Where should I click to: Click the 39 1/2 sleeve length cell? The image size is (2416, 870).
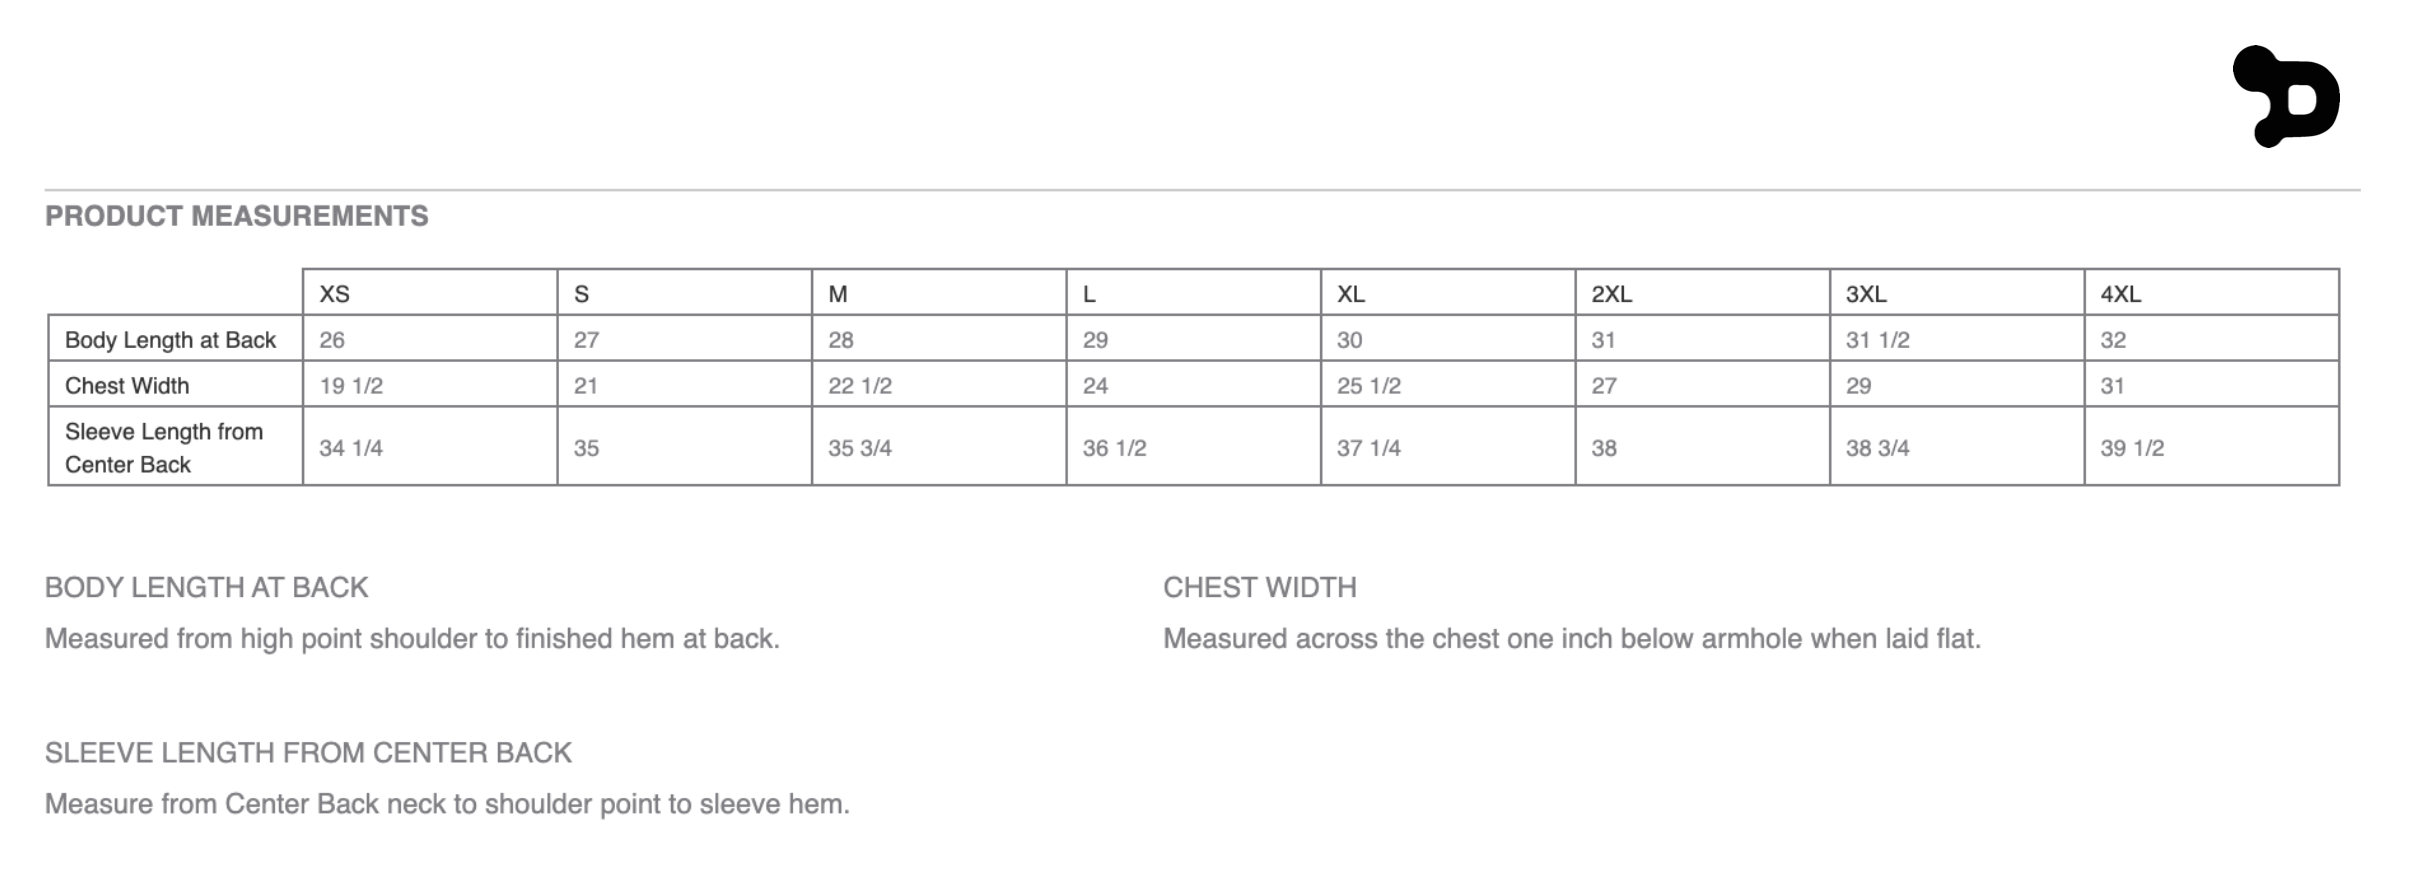2131,448
